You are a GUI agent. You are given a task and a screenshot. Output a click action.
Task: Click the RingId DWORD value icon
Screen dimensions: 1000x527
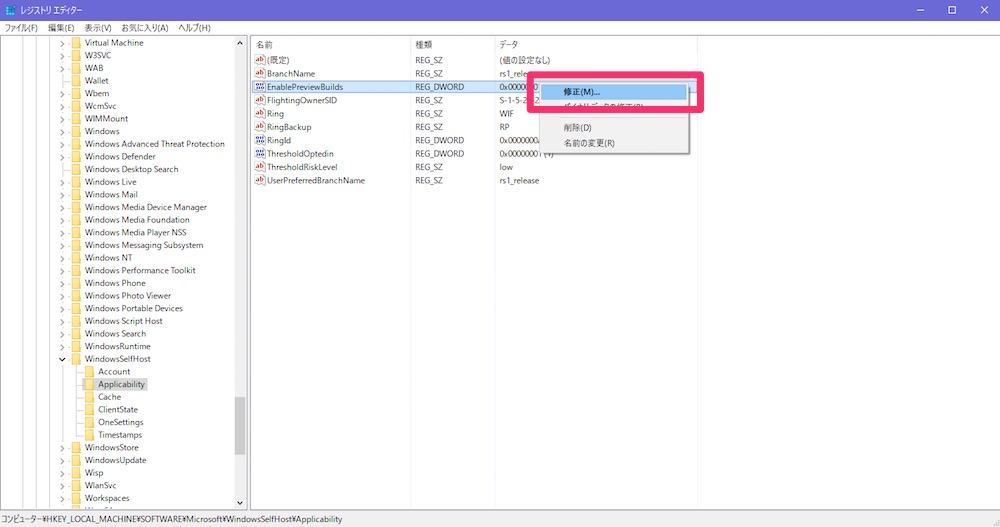[x=260, y=140]
